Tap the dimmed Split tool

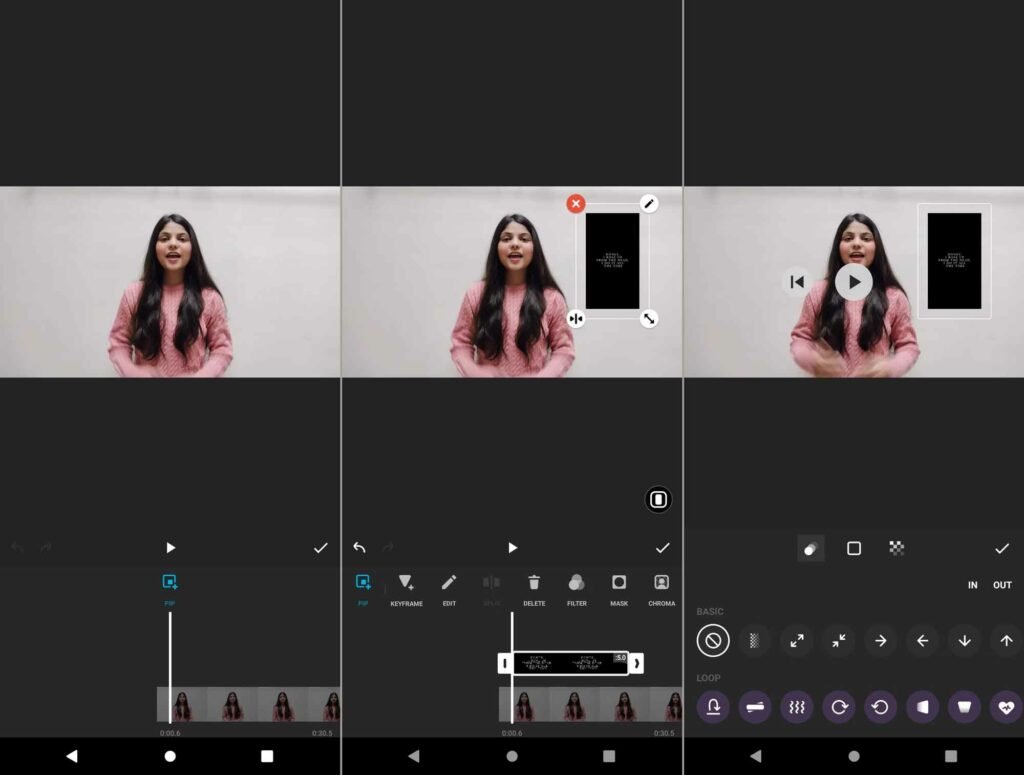(x=491, y=588)
